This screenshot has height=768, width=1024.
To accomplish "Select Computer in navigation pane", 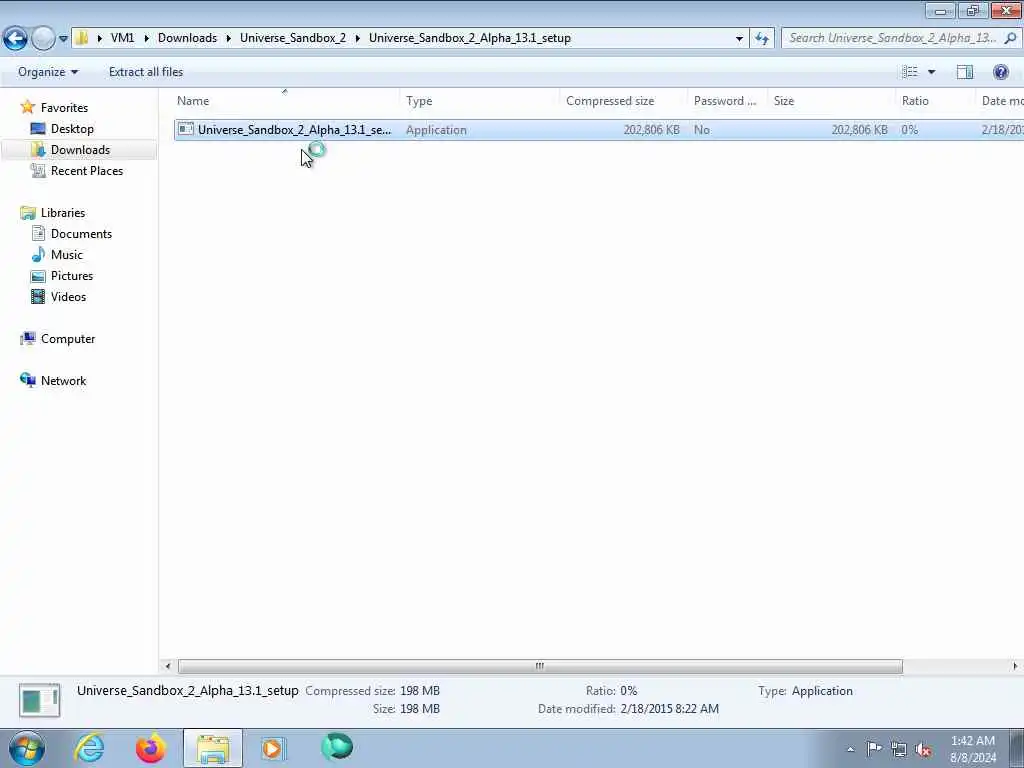I will (68, 339).
